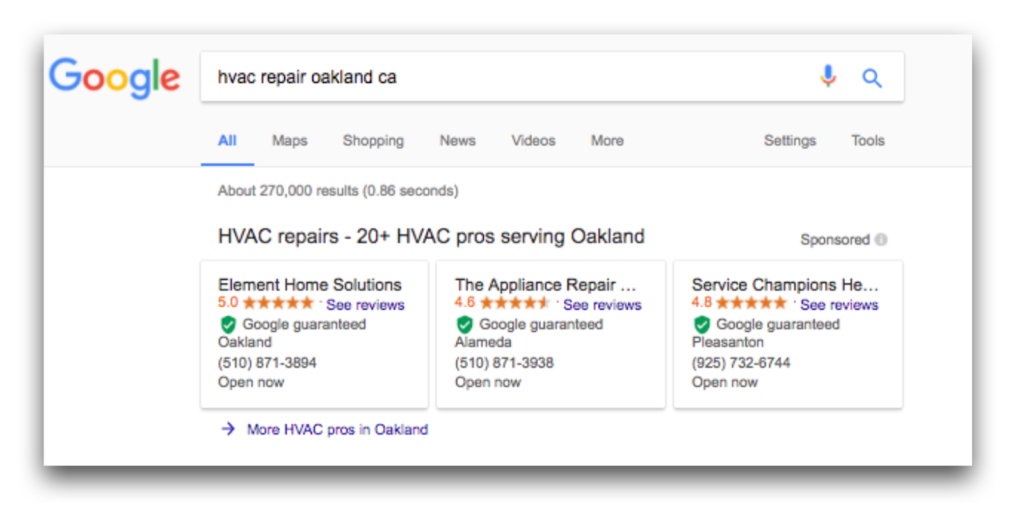Open More HVAC pros in Oakland link

pyautogui.click(x=338, y=429)
